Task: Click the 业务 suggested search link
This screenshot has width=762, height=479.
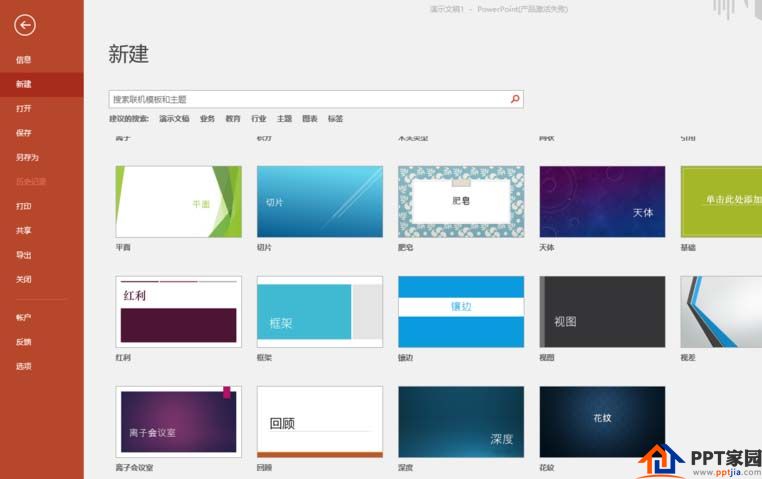Action: pos(208,119)
